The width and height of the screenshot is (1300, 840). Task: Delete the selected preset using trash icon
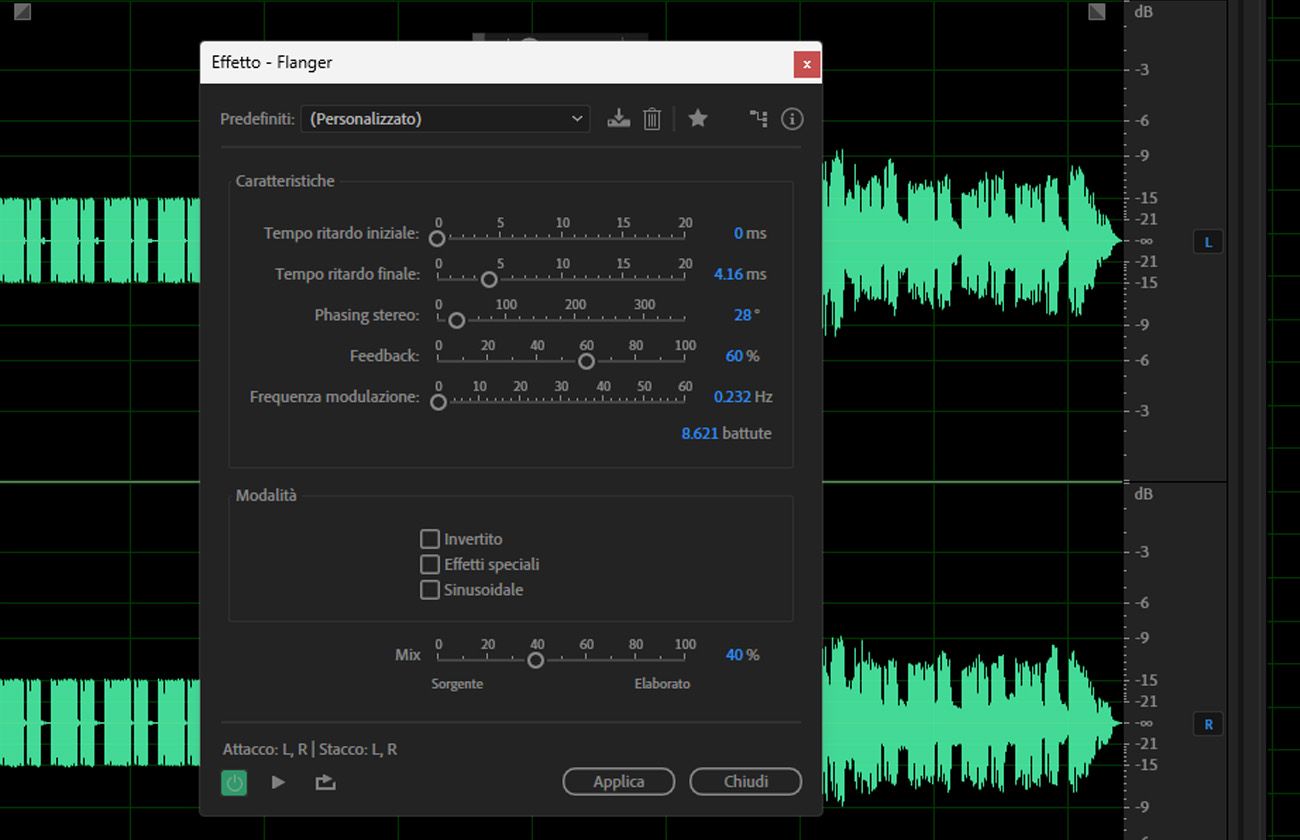click(x=652, y=118)
